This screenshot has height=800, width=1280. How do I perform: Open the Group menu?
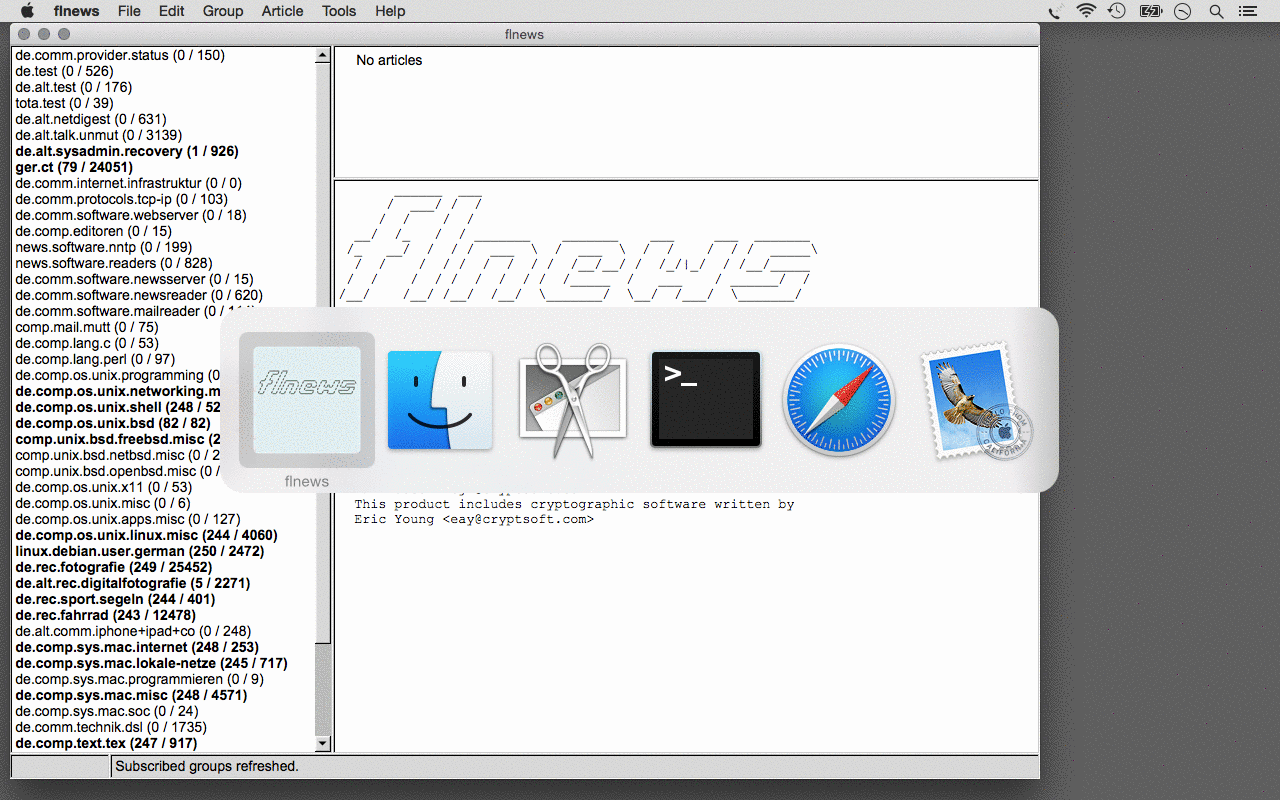222,11
